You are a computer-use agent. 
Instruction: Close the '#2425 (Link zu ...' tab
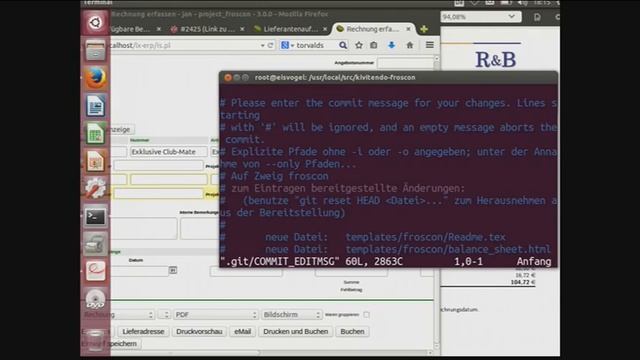coord(242,29)
